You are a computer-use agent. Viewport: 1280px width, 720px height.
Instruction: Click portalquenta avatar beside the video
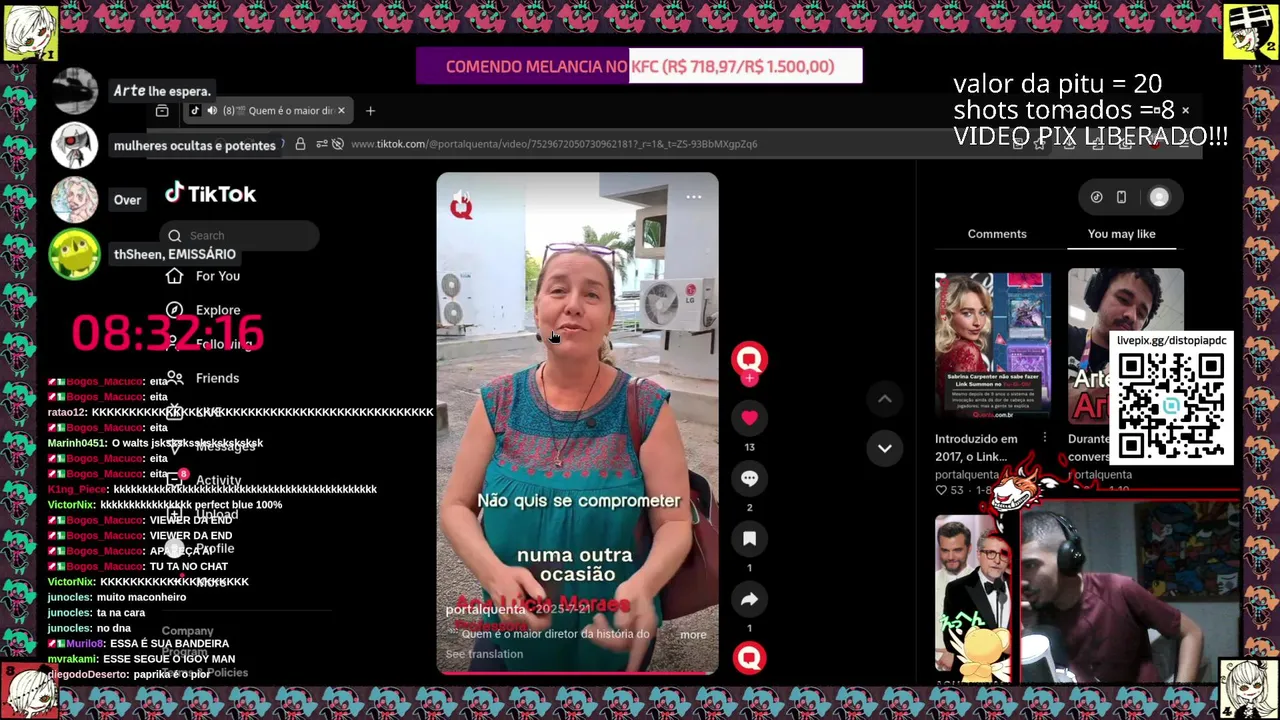(x=749, y=359)
